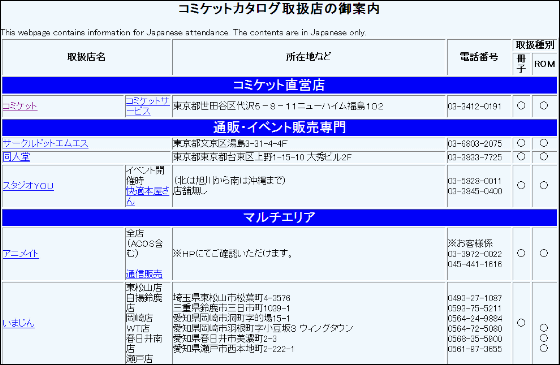
Task: Open the コミケット store link
Action: pyautogui.click(x=20, y=106)
